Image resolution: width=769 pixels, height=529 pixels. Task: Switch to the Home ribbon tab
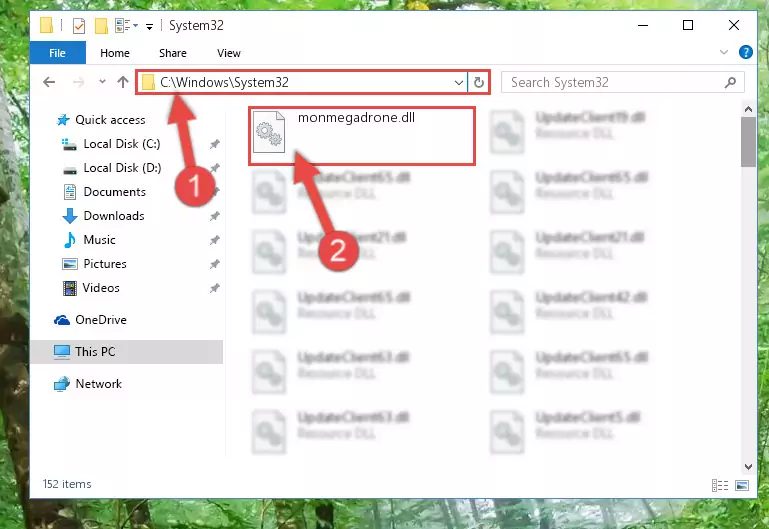click(x=115, y=53)
